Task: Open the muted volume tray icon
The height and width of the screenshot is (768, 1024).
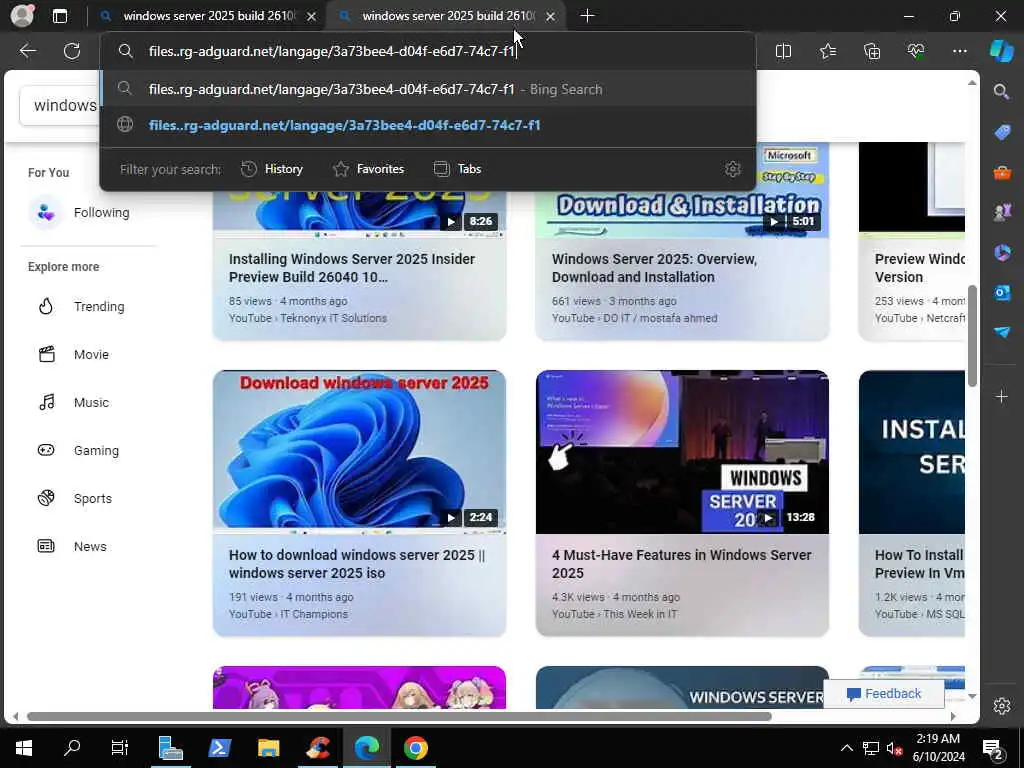Action: coord(894,748)
